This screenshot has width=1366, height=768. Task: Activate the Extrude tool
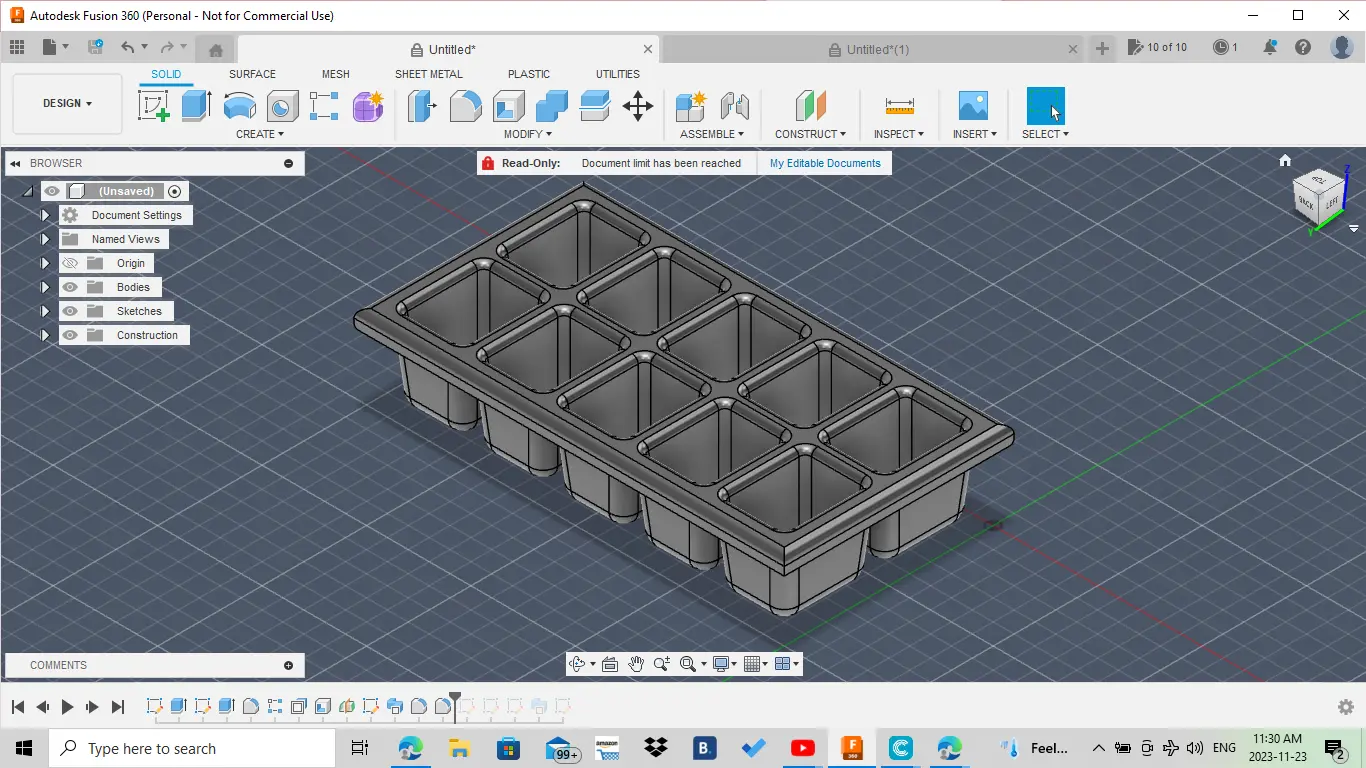pyautogui.click(x=194, y=105)
